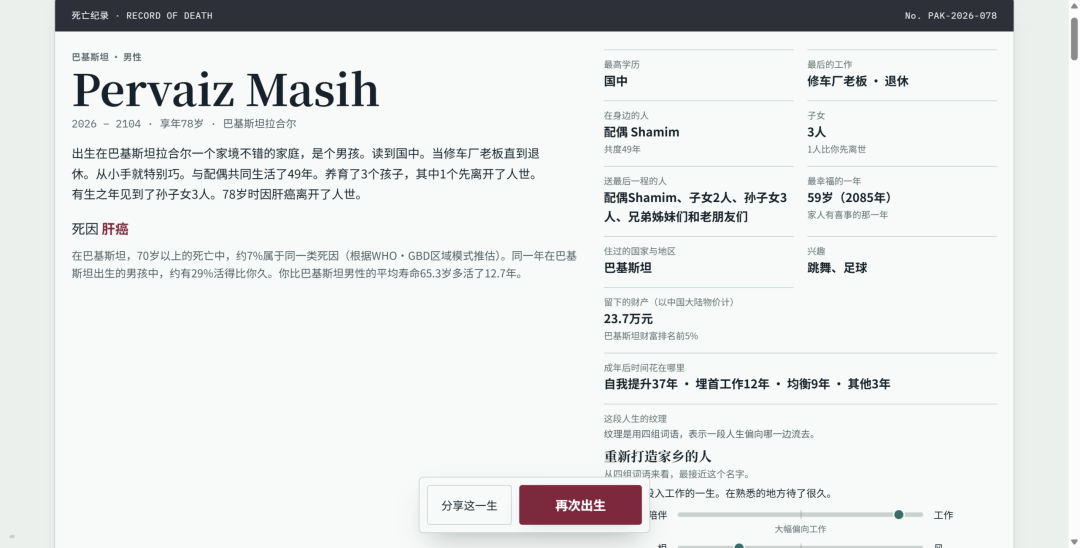1080x548 pixels.
Task: Click the 巴基斯坦 · 男性 label above the name
Action: [107, 57]
